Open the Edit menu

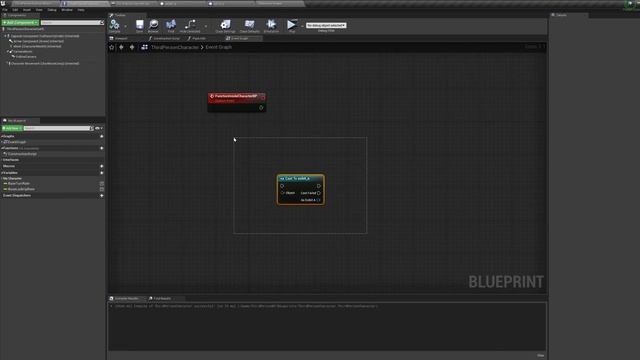[x=15, y=9]
